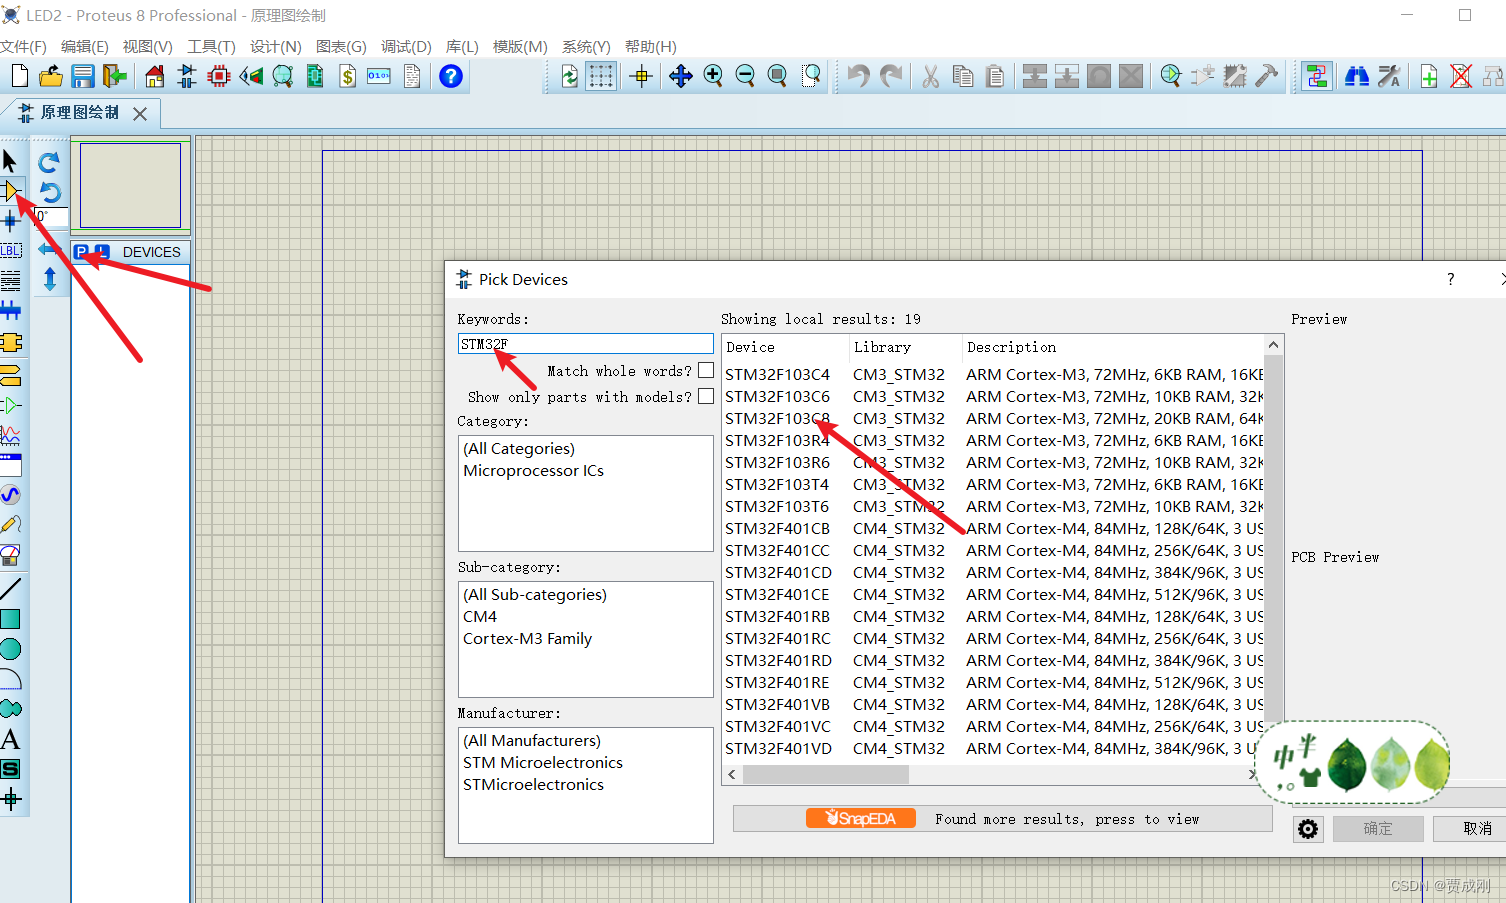Click Pick Devices help question mark
Screen dimensions: 1506x903
click(x=1450, y=279)
